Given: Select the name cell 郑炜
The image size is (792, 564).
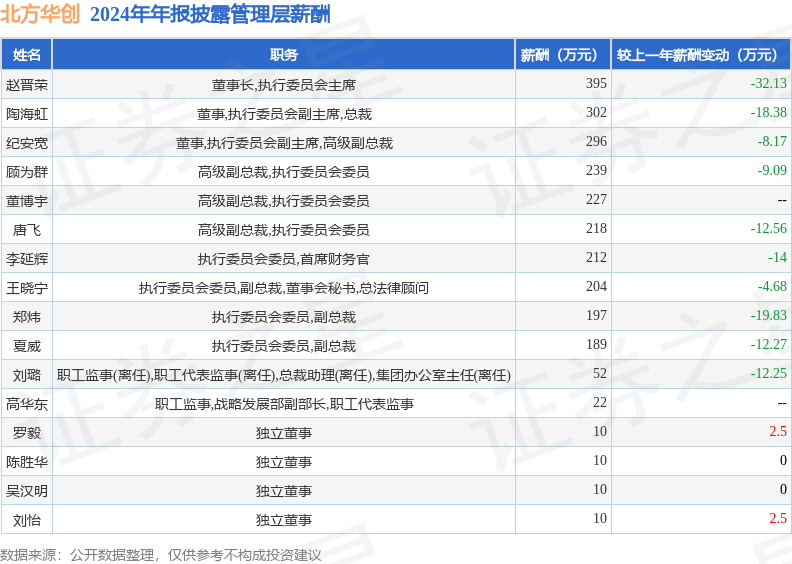Looking at the screenshot, I should (27, 317).
